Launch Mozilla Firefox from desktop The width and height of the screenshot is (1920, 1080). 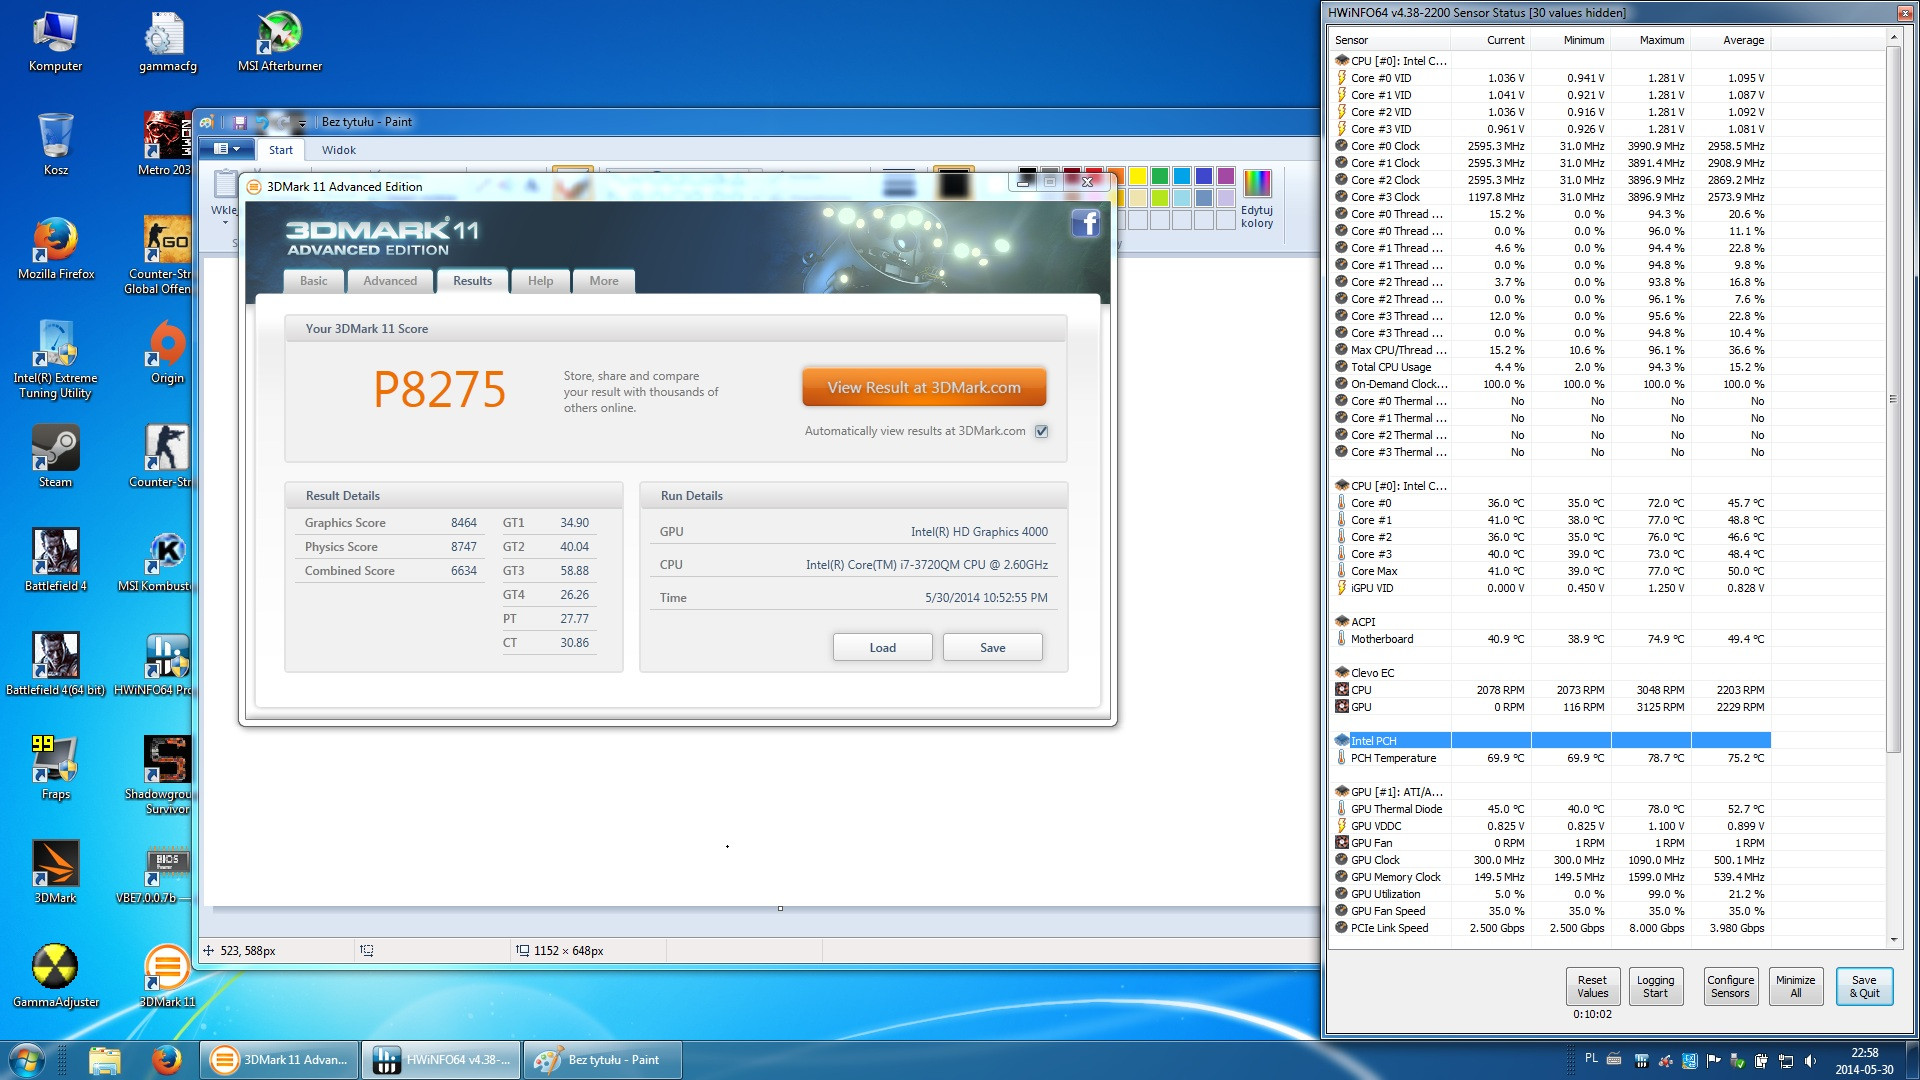(56, 249)
